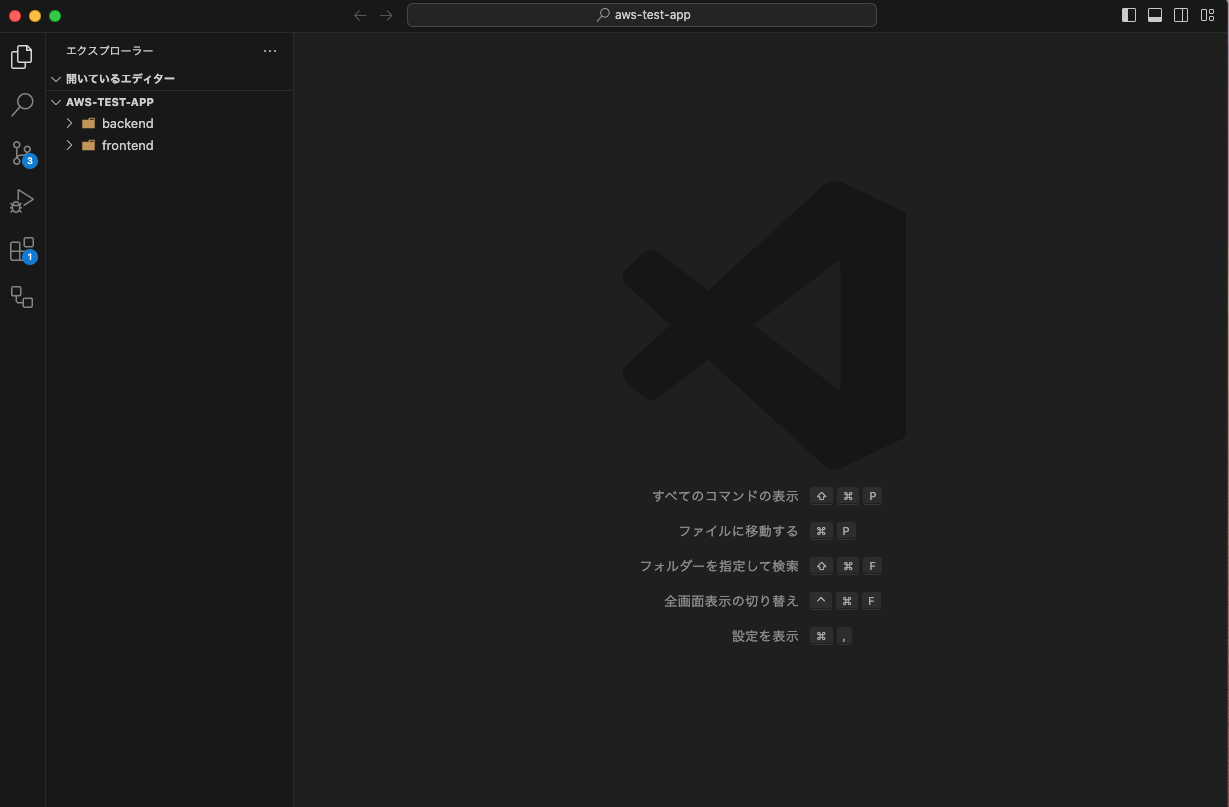
Task: Toggle the primary sidebar visibility
Action: tap(1129, 15)
